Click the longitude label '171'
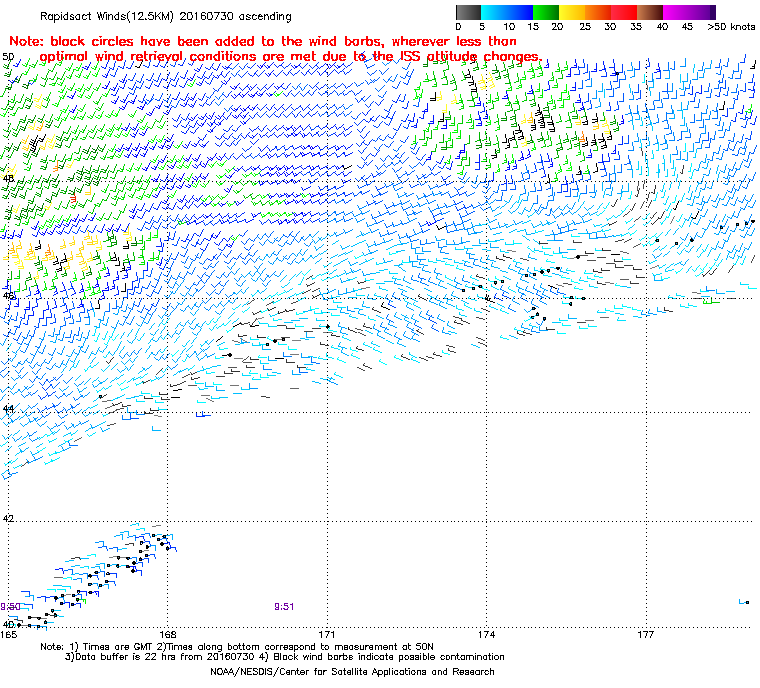This screenshot has width=760, height=688. [327, 635]
